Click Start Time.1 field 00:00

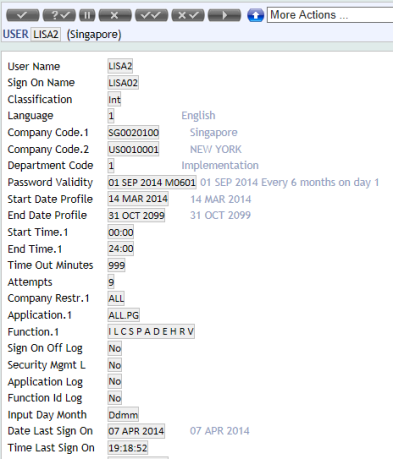pos(121,232)
